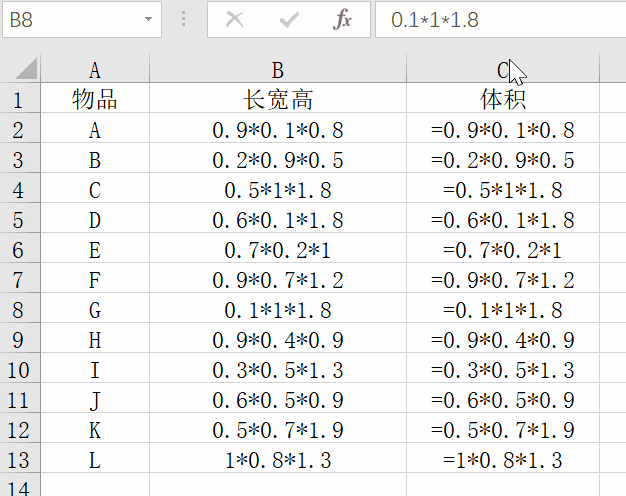Click cell containing =0.1*1*1.8
Screen dimensions: 626x496
[x=503, y=308]
